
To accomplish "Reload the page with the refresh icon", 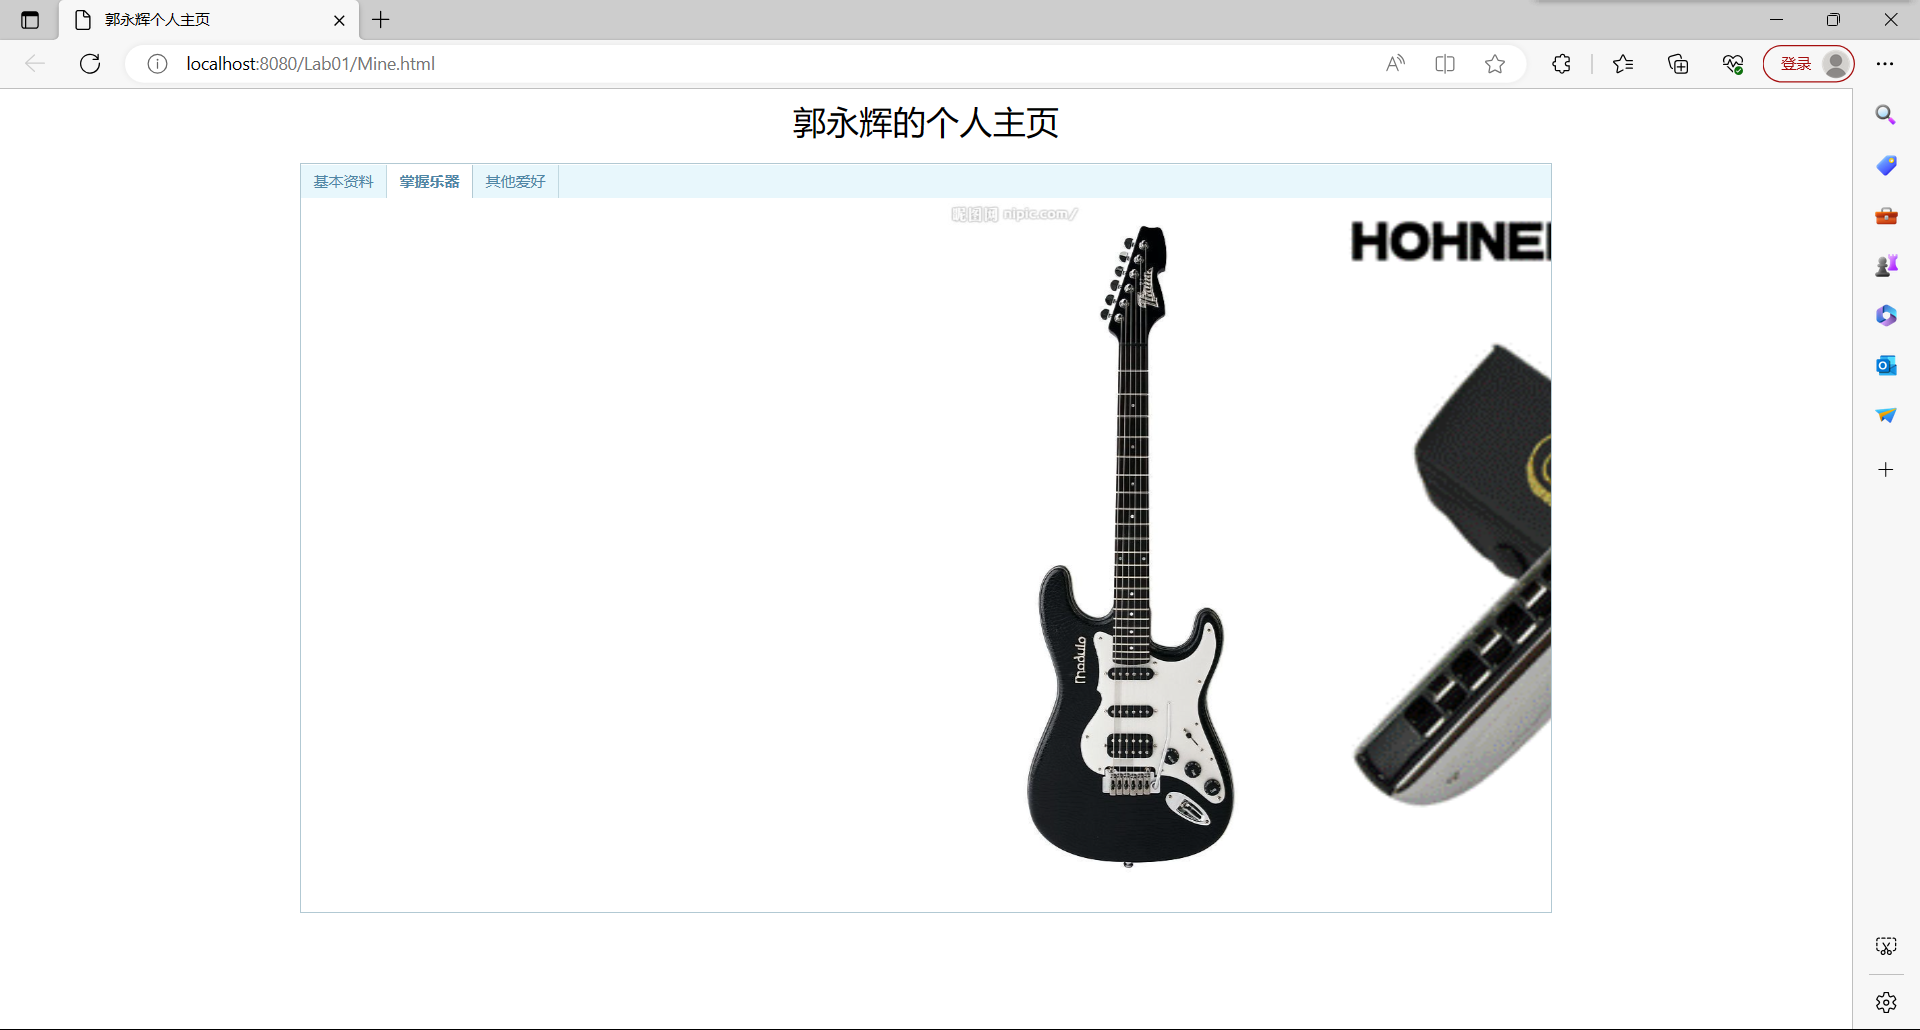I will coord(90,64).
